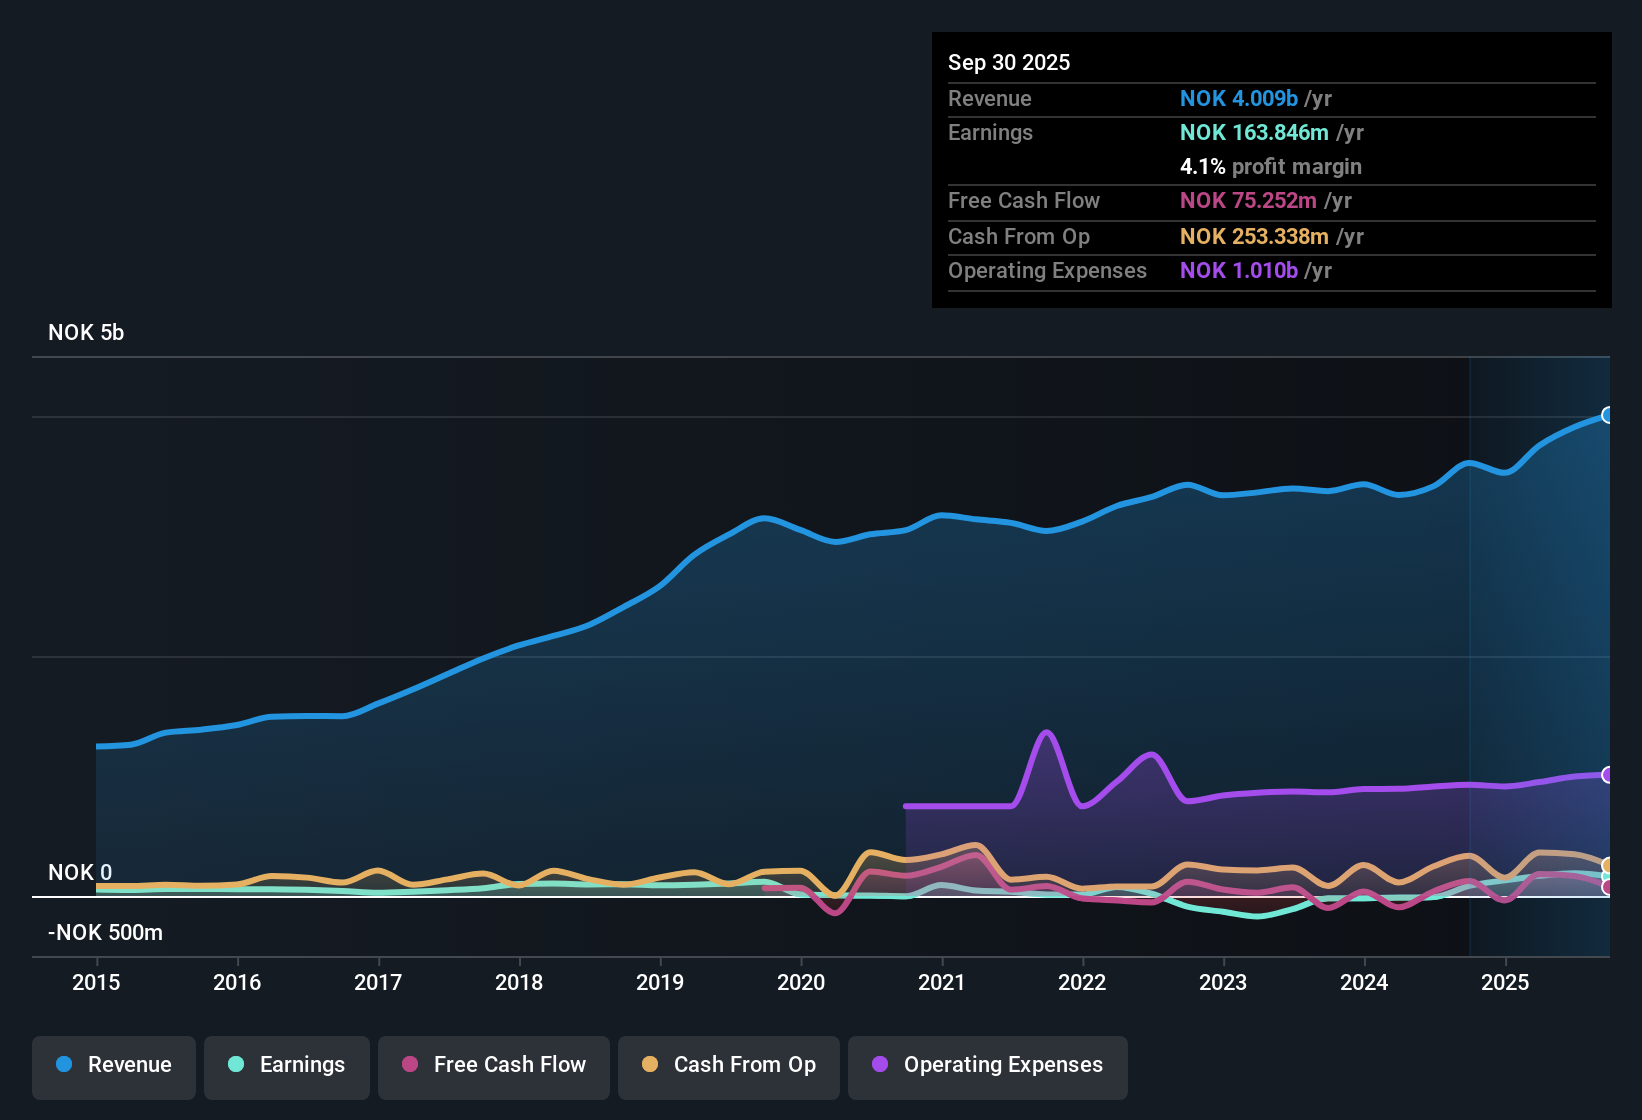Click the Free Cash Flow row in tooltip
This screenshot has height=1120, width=1642.
[x=1024, y=200]
